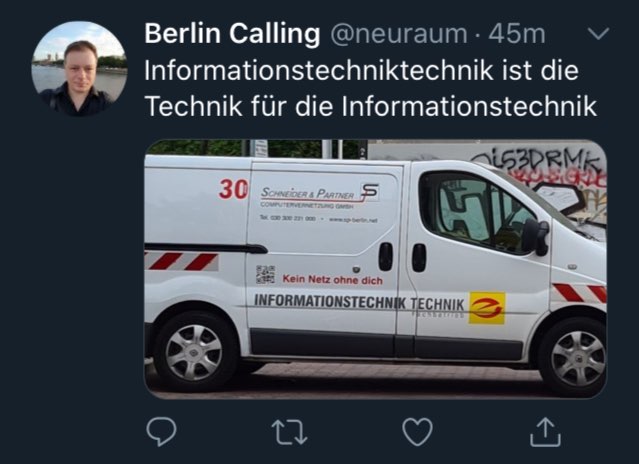
Task: Click the 45m timestamp of the tweet
Action: [516, 34]
